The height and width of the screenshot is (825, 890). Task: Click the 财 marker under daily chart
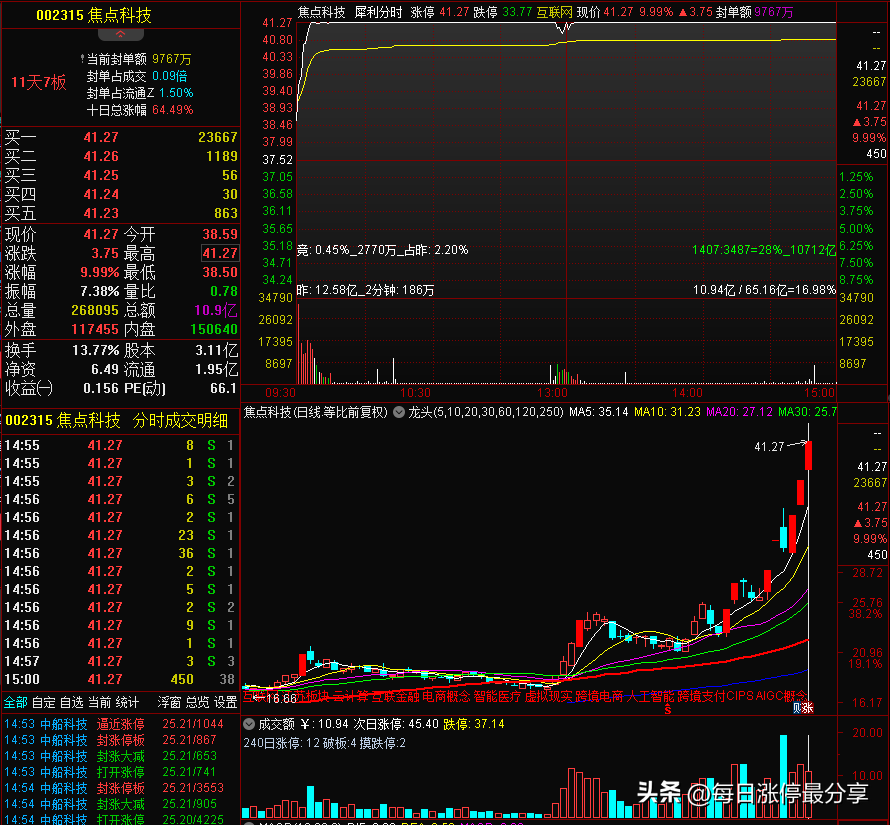[x=797, y=707]
